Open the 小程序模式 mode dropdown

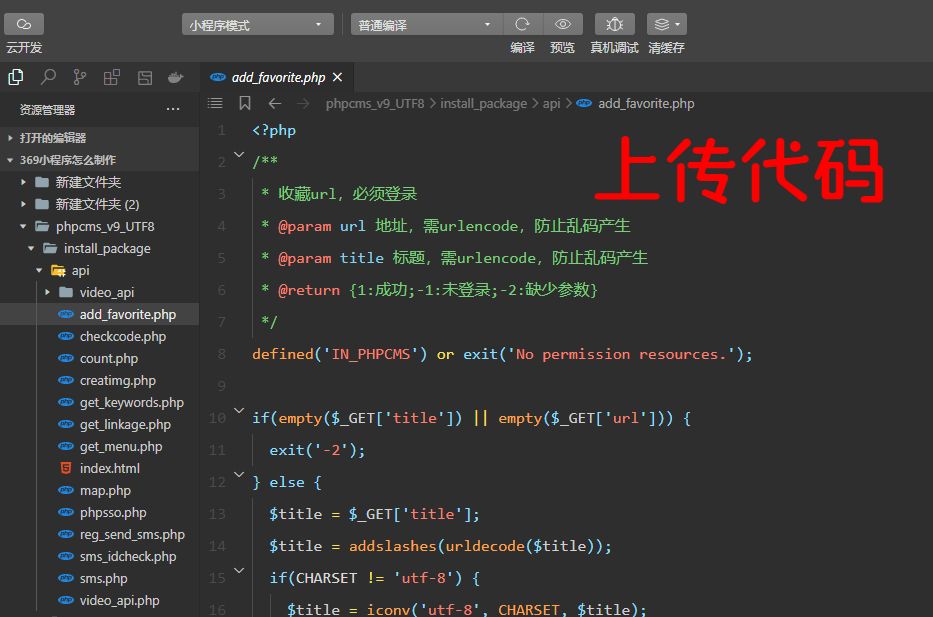point(255,23)
